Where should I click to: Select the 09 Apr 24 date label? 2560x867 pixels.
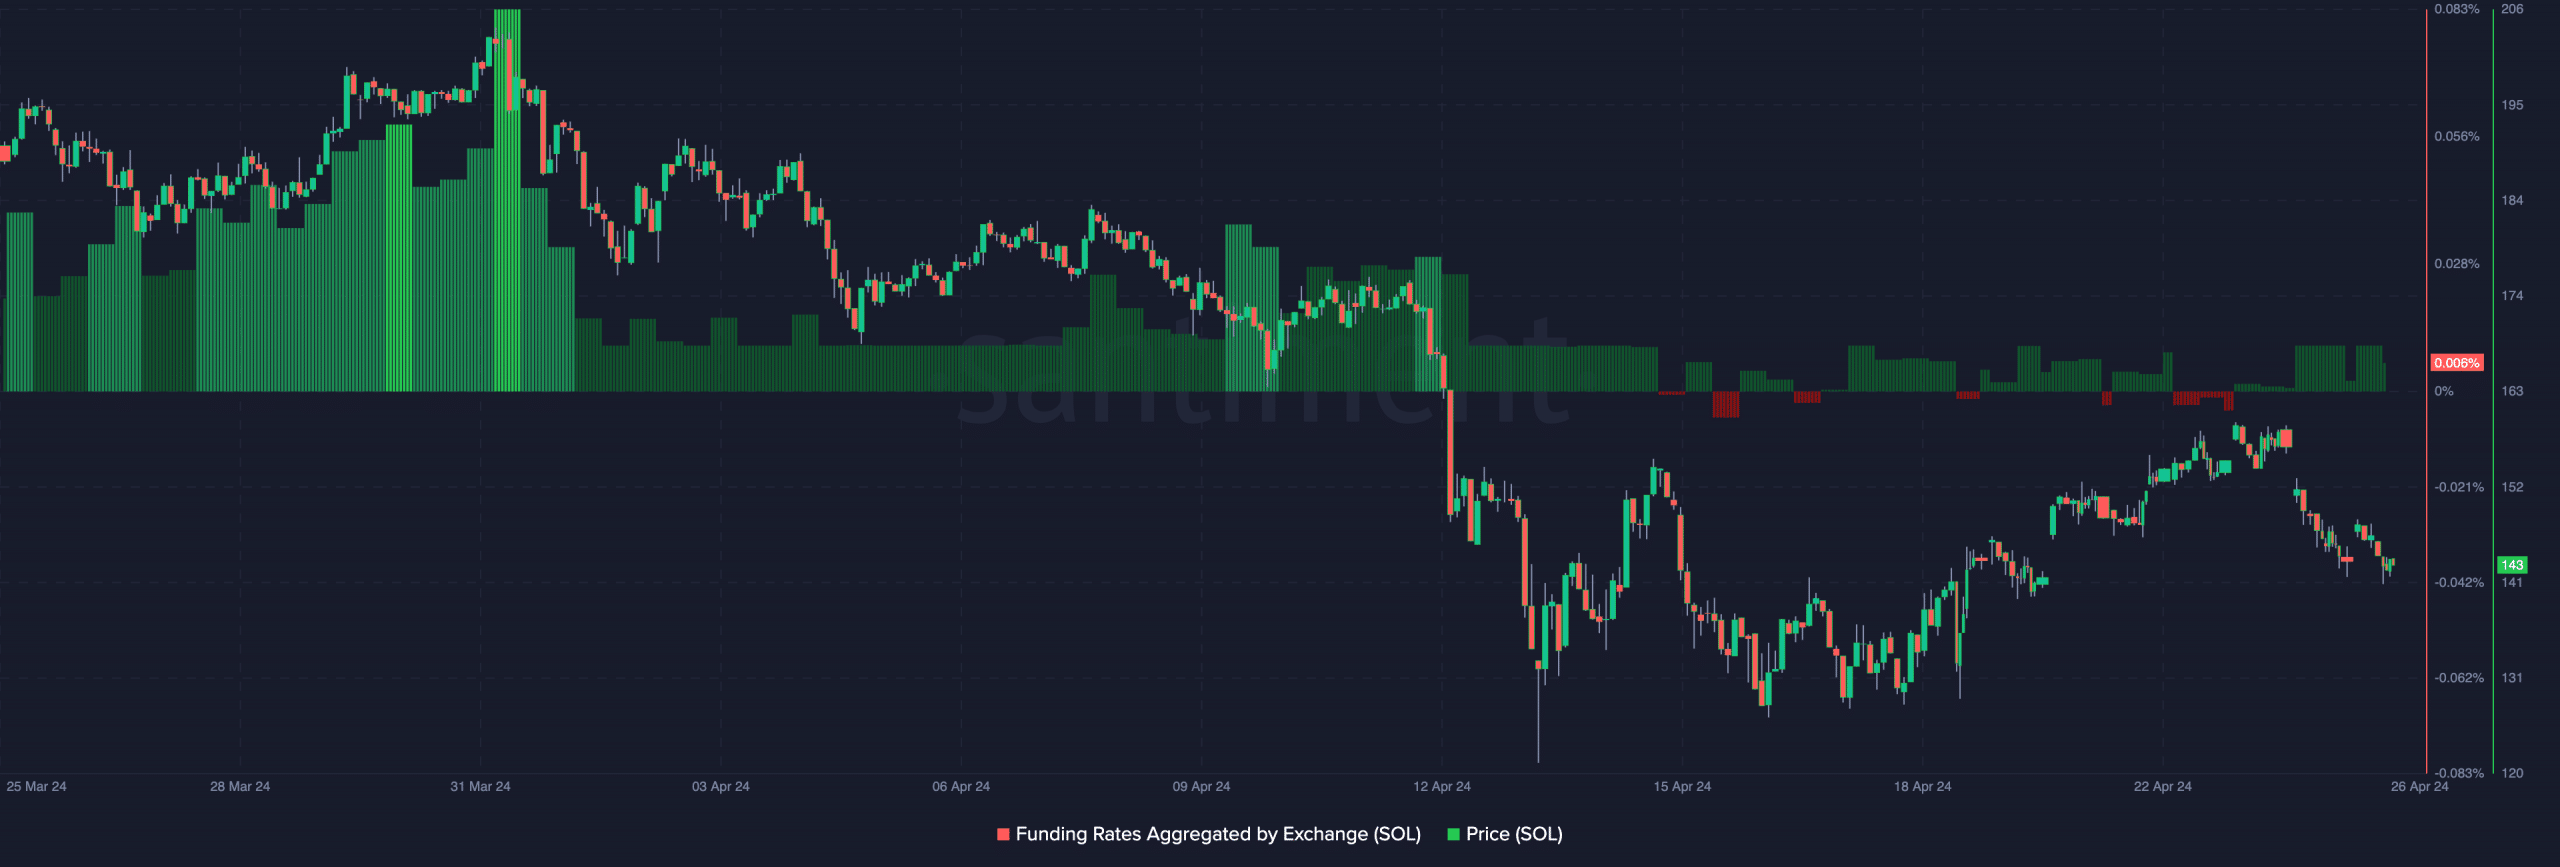[x=1201, y=786]
